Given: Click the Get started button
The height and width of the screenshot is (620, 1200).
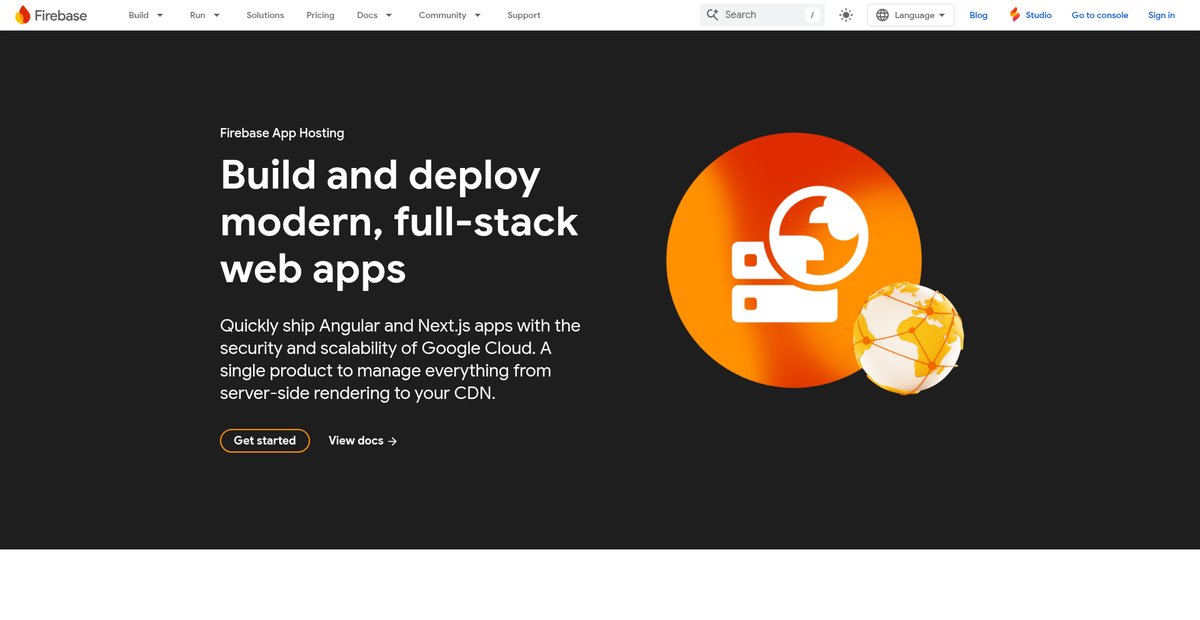Looking at the screenshot, I should 265,441.
